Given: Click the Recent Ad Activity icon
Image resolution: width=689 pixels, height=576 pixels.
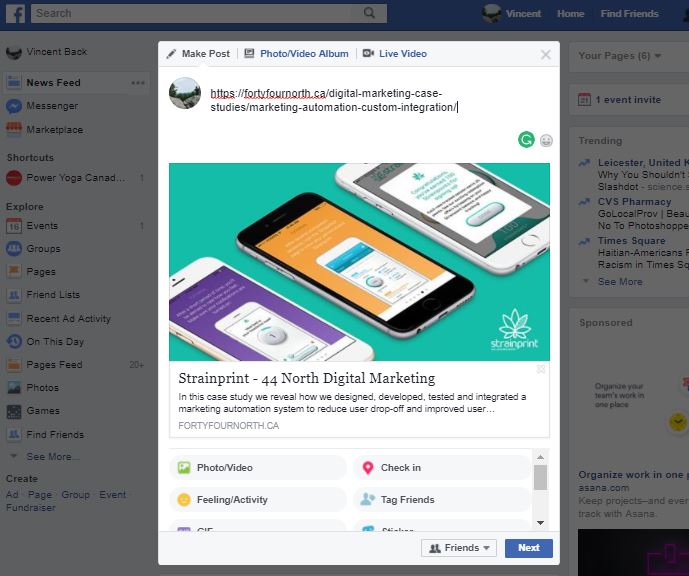Looking at the screenshot, I should (14, 318).
